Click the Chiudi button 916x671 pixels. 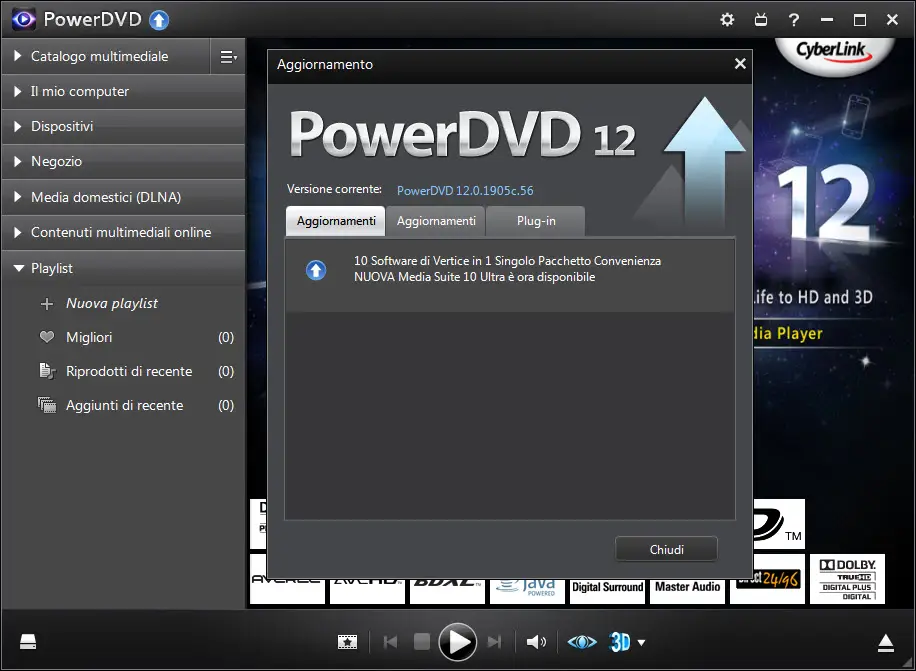pyautogui.click(x=666, y=550)
